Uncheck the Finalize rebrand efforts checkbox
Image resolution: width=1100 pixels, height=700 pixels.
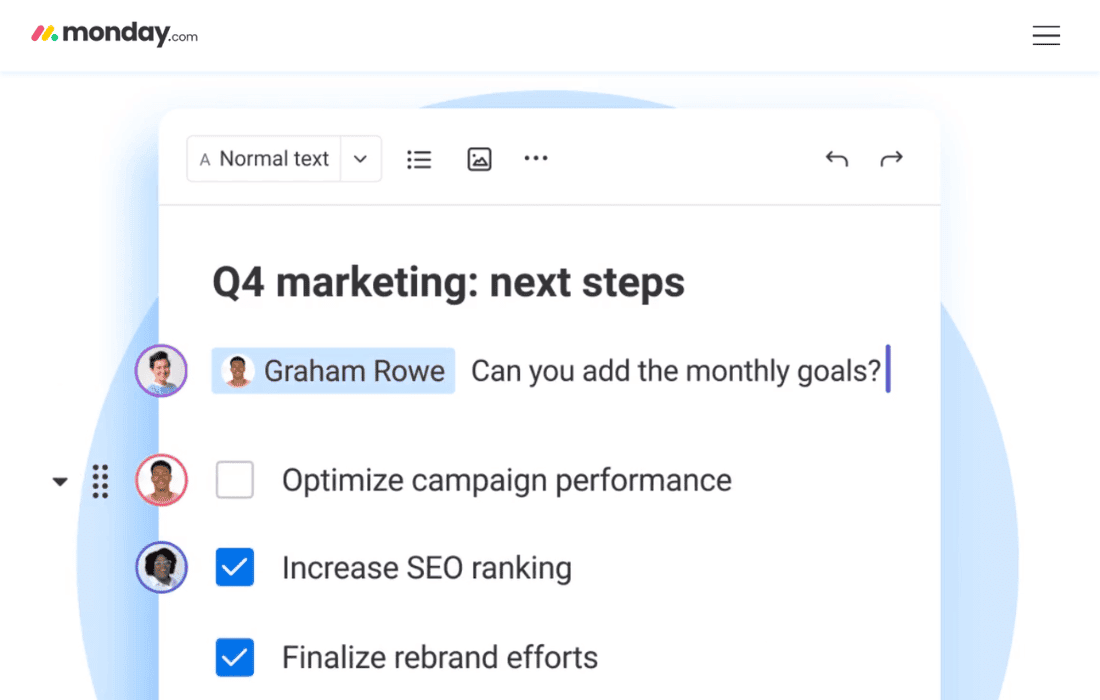coord(235,657)
